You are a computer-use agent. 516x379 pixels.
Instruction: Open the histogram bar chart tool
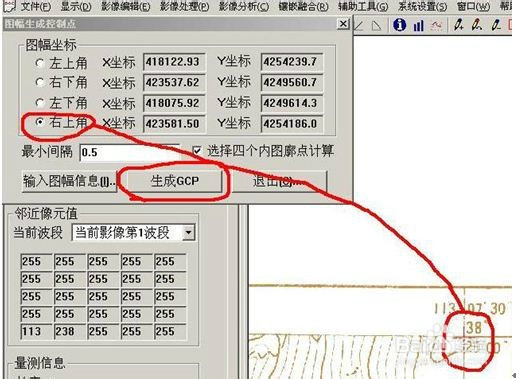pyautogui.click(x=418, y=26)
